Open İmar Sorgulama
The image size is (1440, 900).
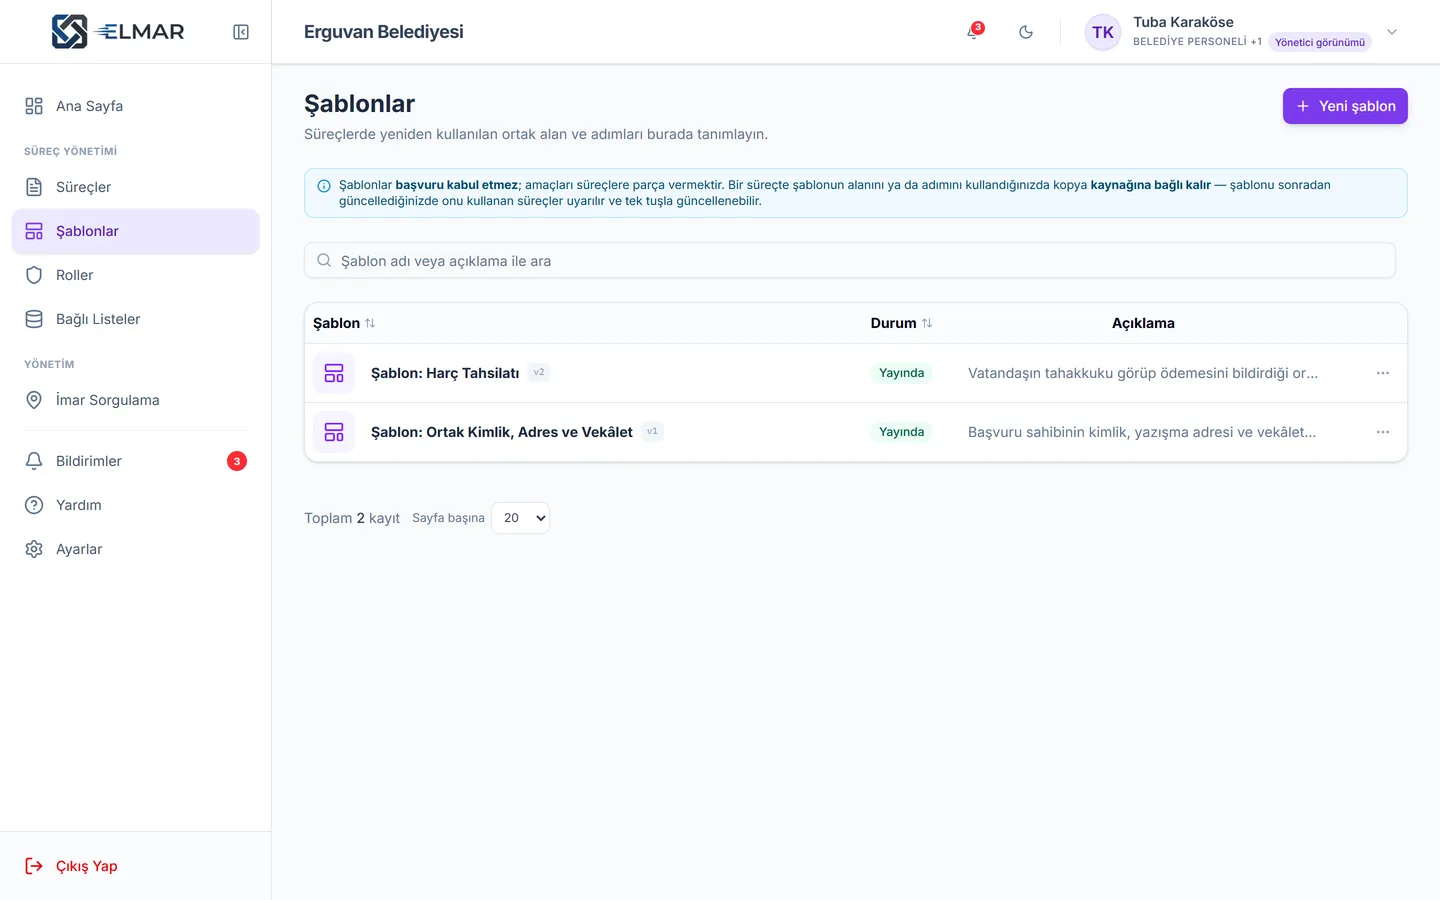(x=135, y=400)
